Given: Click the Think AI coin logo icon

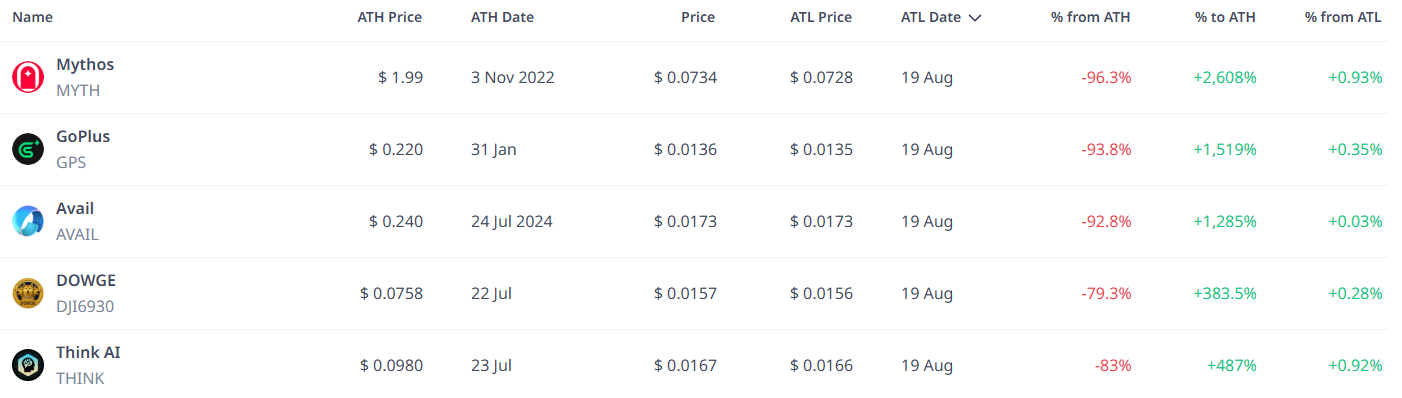Looking at the screenshot, I should (28, 365).
